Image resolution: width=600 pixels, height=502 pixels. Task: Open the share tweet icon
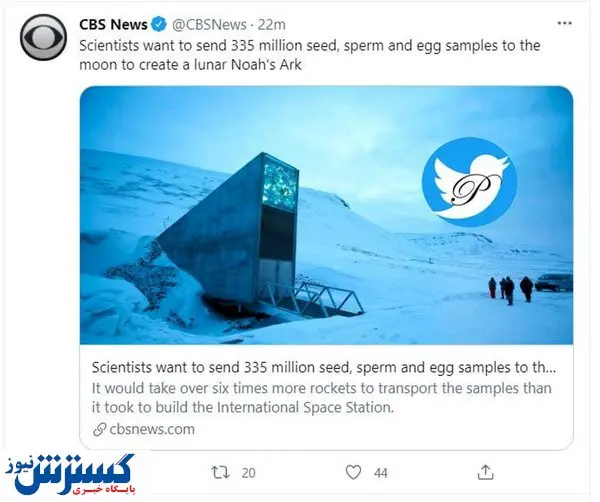tap(485, 471)
